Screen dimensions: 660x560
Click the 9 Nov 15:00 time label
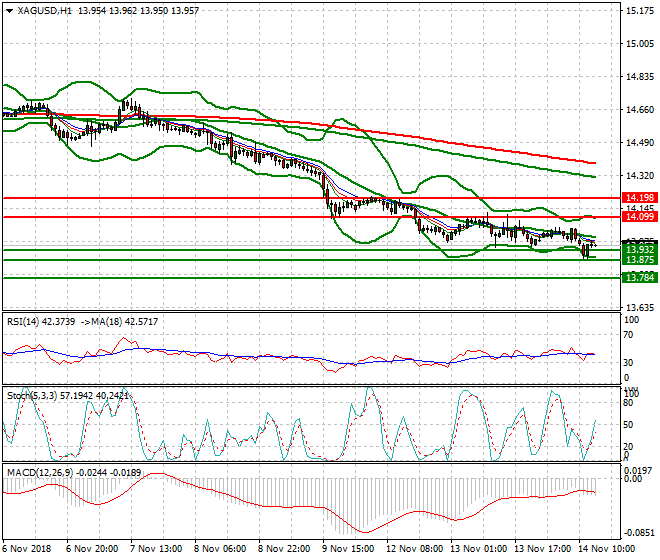click(x=349, y=549)
